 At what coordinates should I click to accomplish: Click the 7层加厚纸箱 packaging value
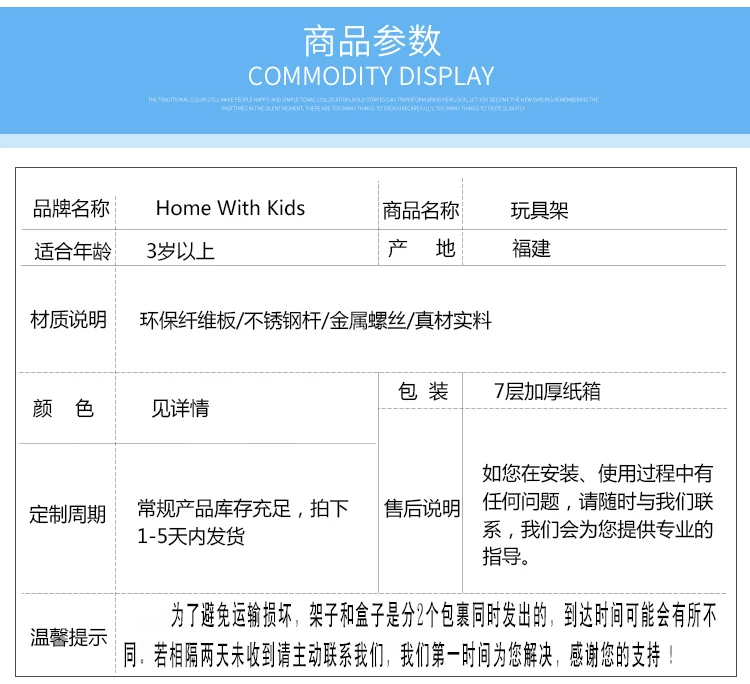point(547,391)
